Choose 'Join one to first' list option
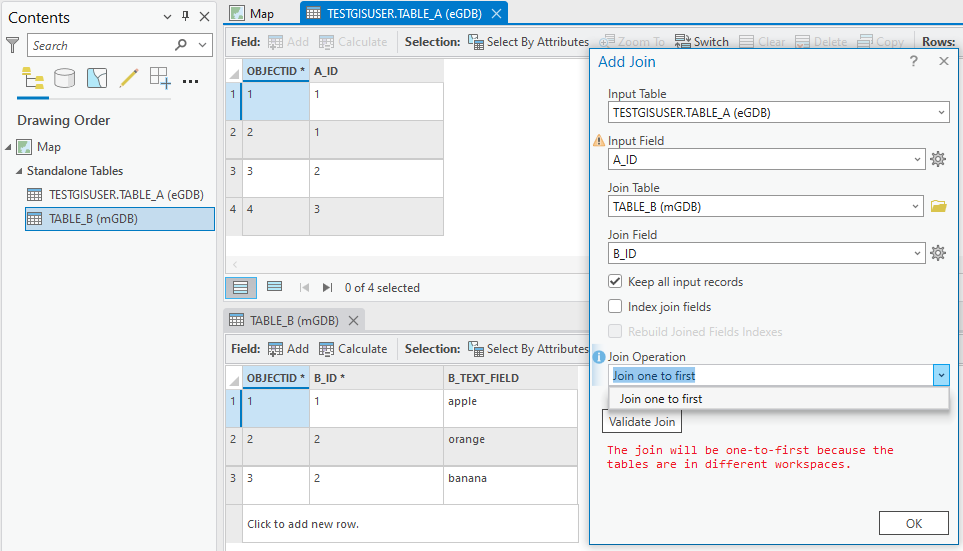The image size is (963, 551). [x=779, y=399]
